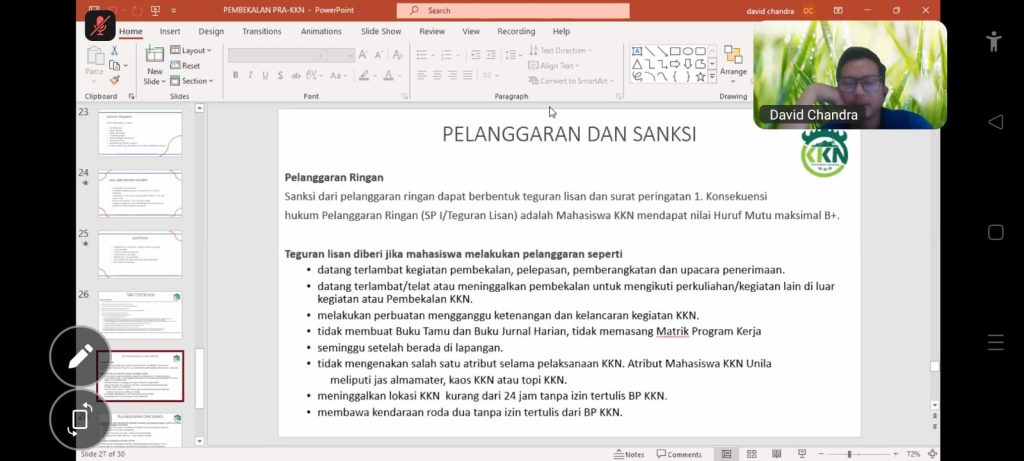The height and width of the screenshot is (461, 1024).
Task: Open the Transitions ribbon tab
Action: click(x=261, y=31)
